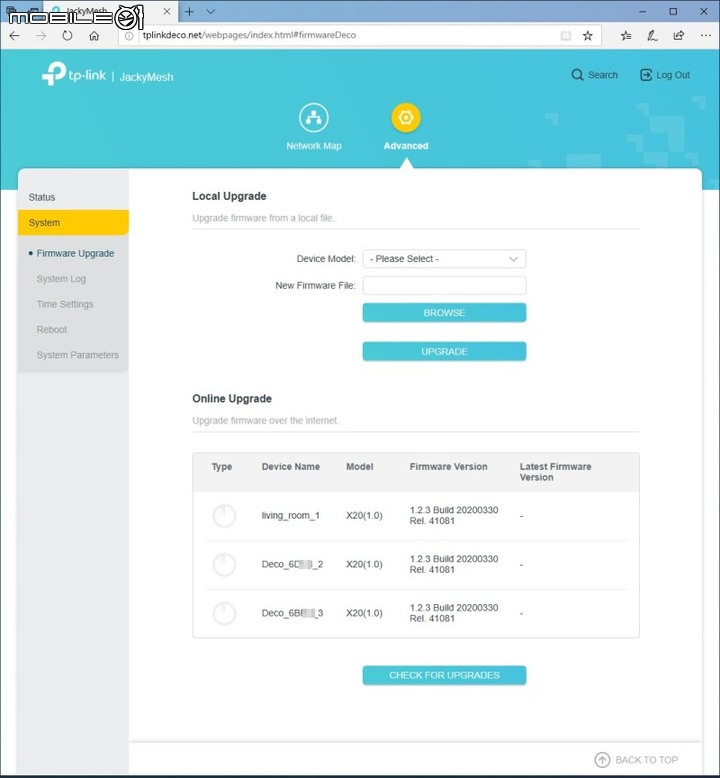
Task: Click CHECK FOR UPGRADES button
Action: tap(444, 675)
